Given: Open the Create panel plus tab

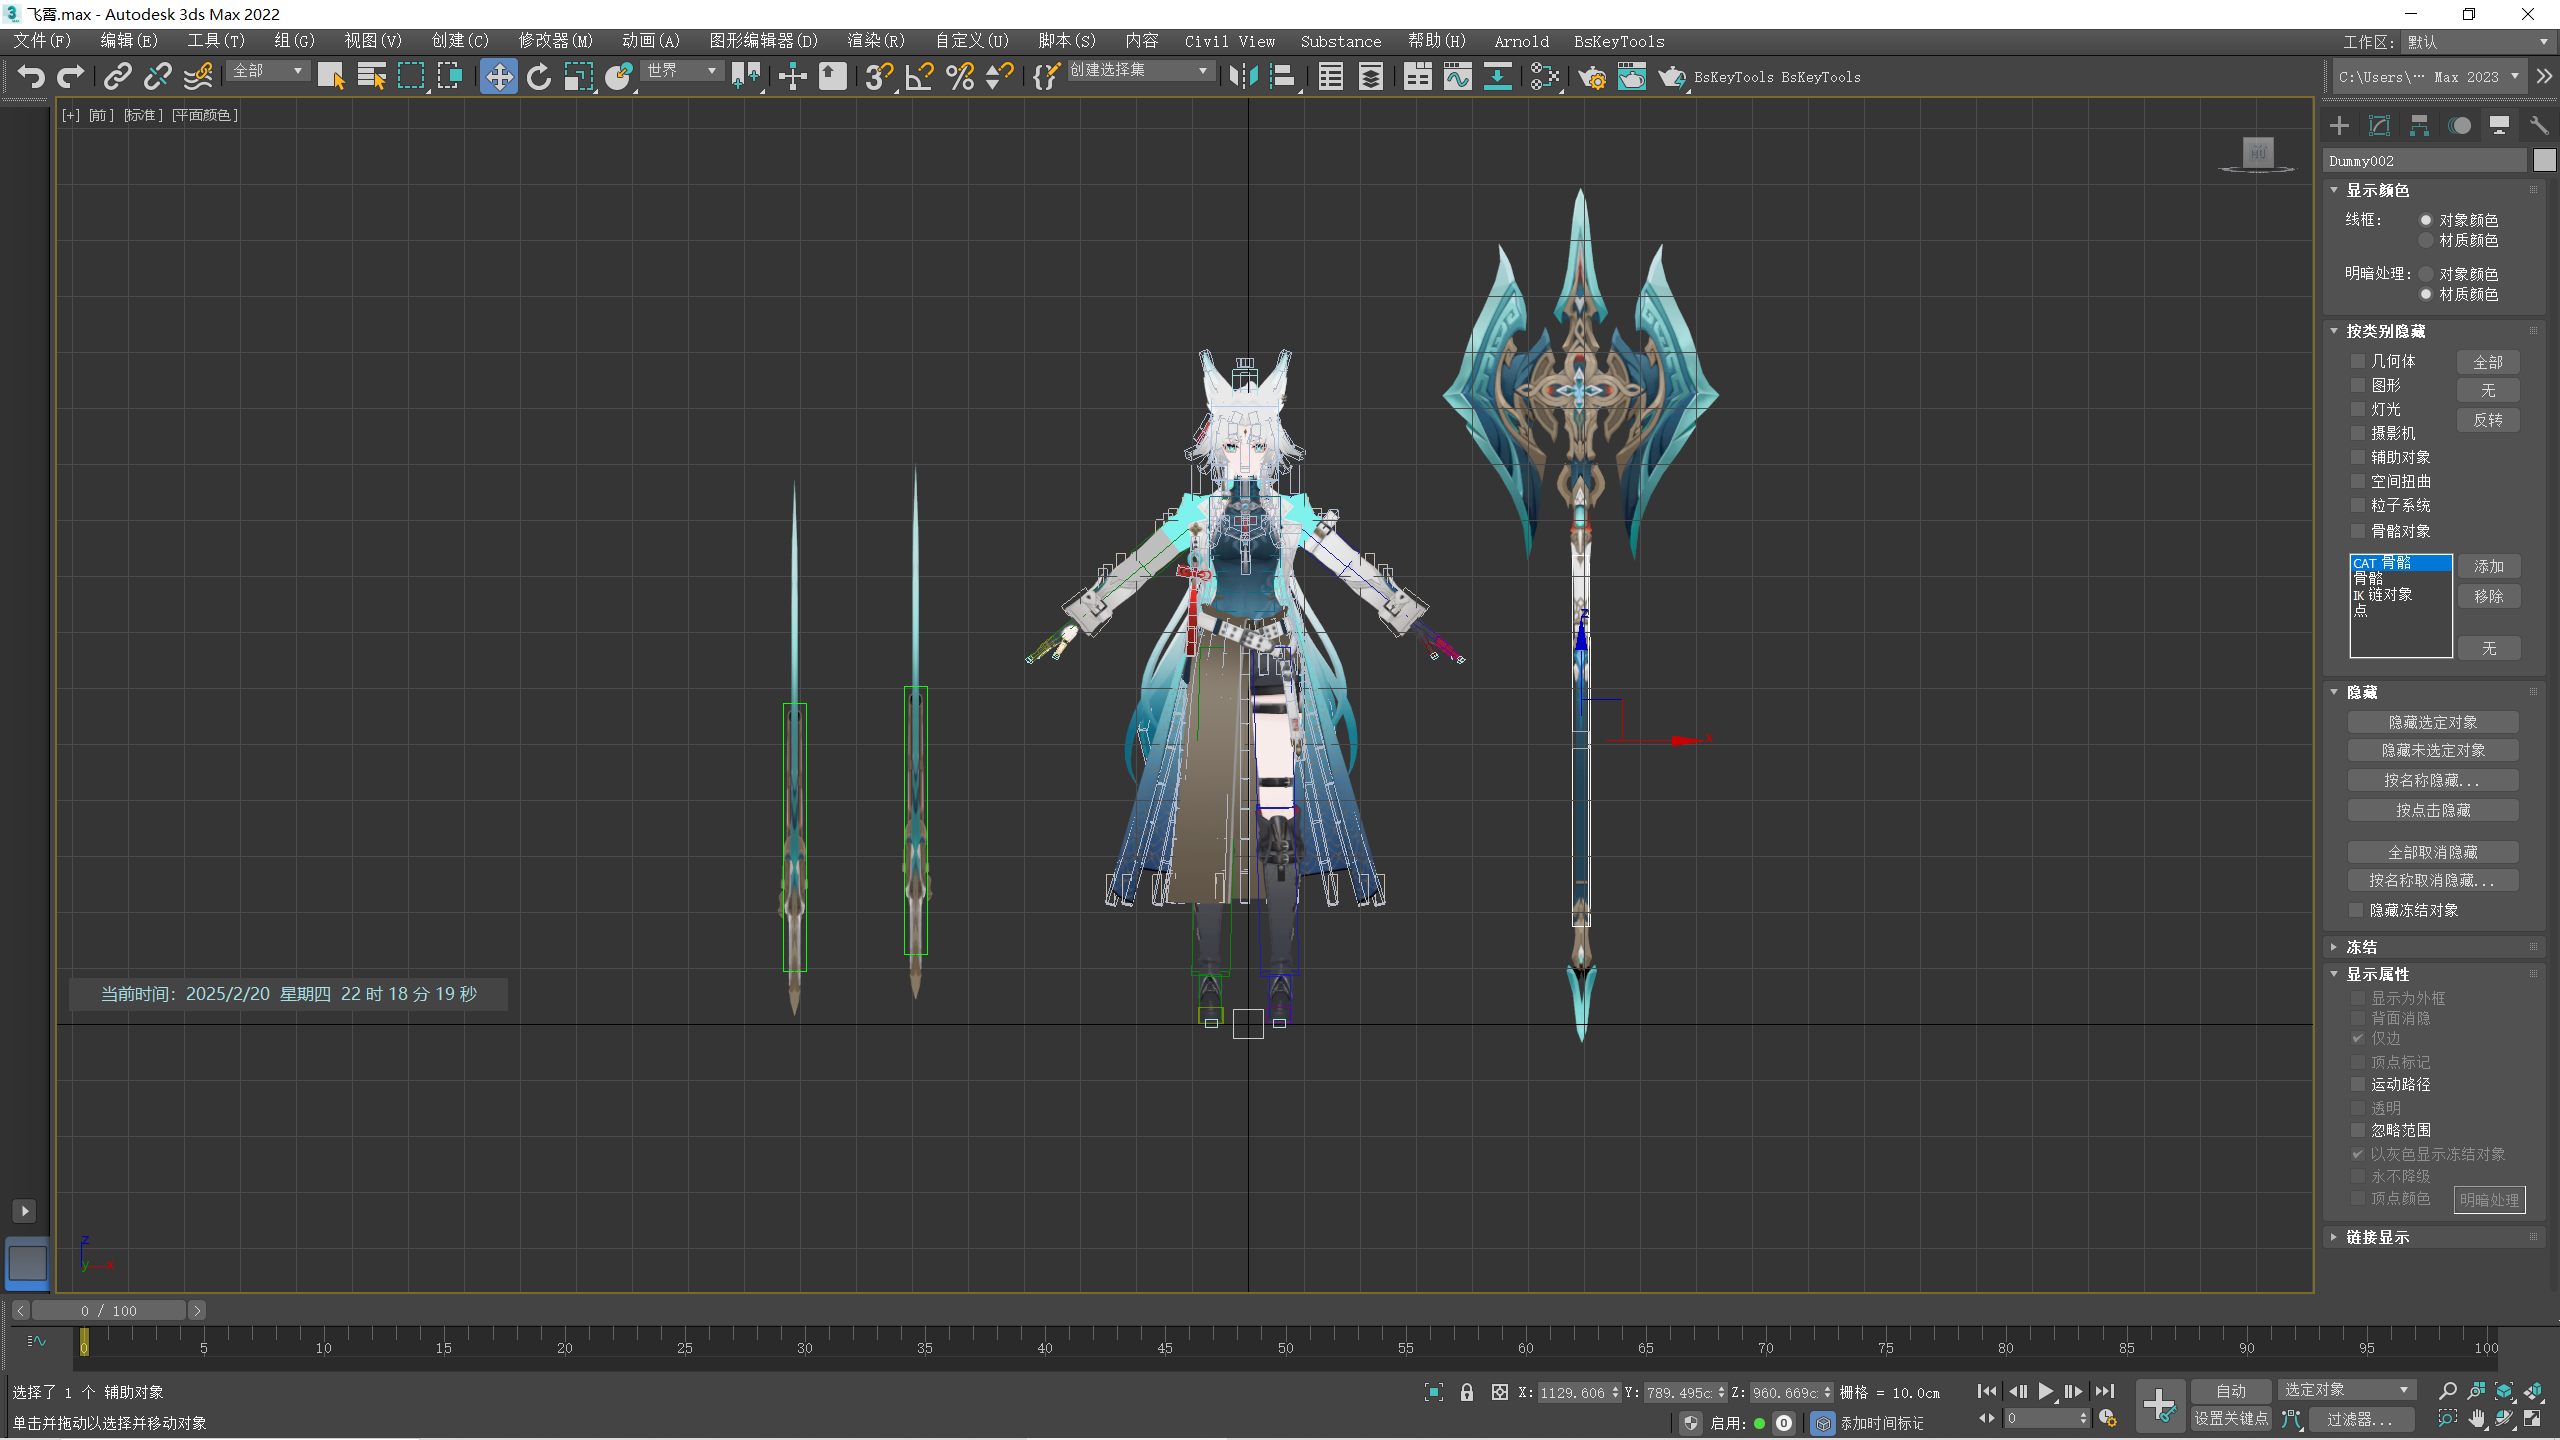Looking at the screenshot, I should point(2339,125).
